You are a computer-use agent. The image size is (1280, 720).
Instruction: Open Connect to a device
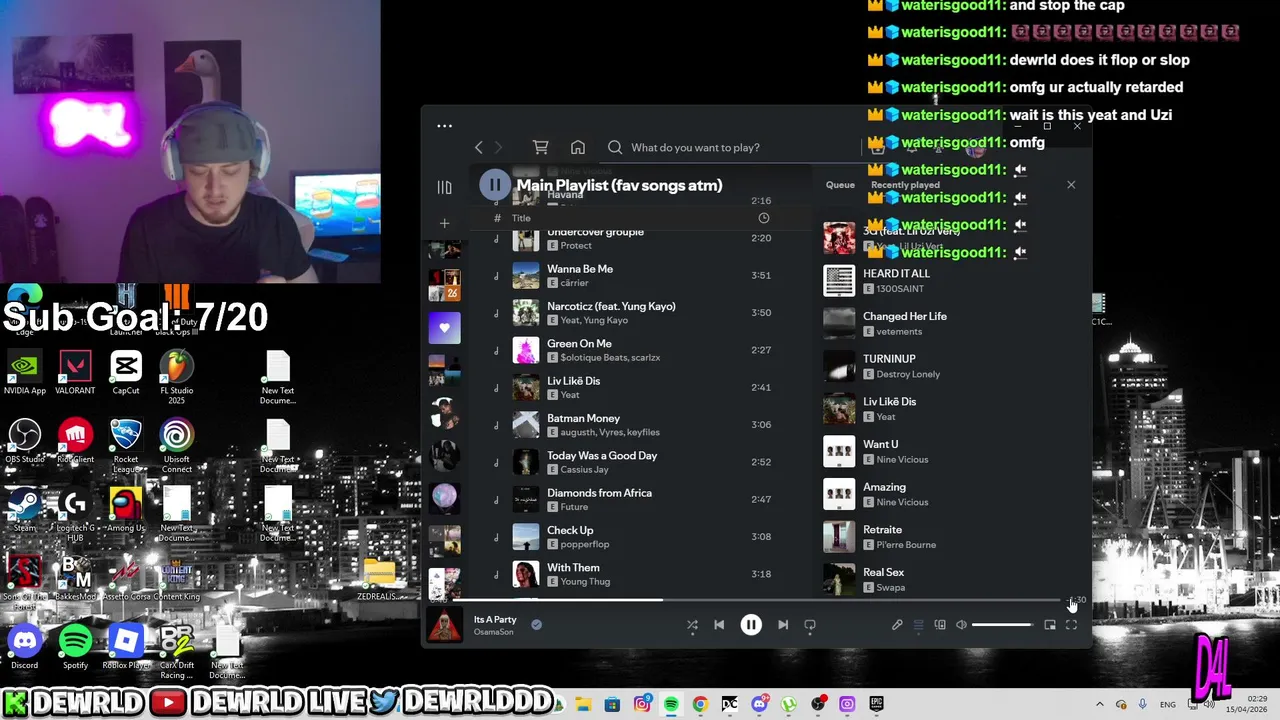point(940,625)
